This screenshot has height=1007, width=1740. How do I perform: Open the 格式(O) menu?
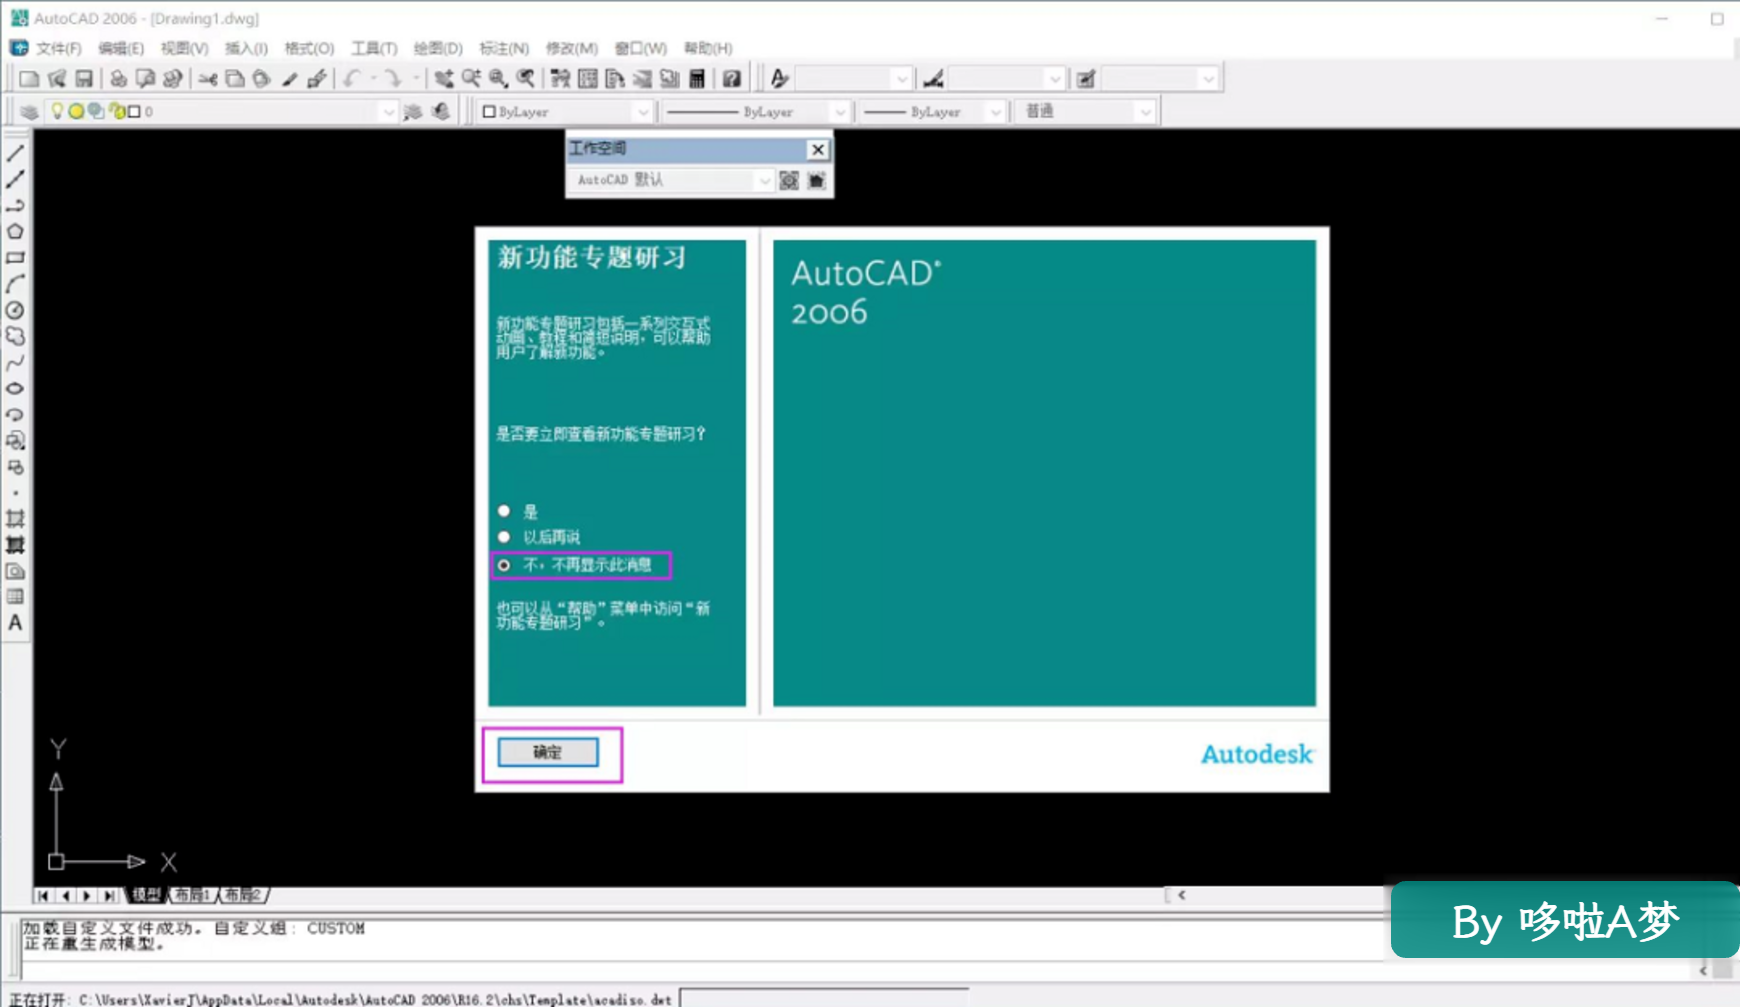point(309,48)
